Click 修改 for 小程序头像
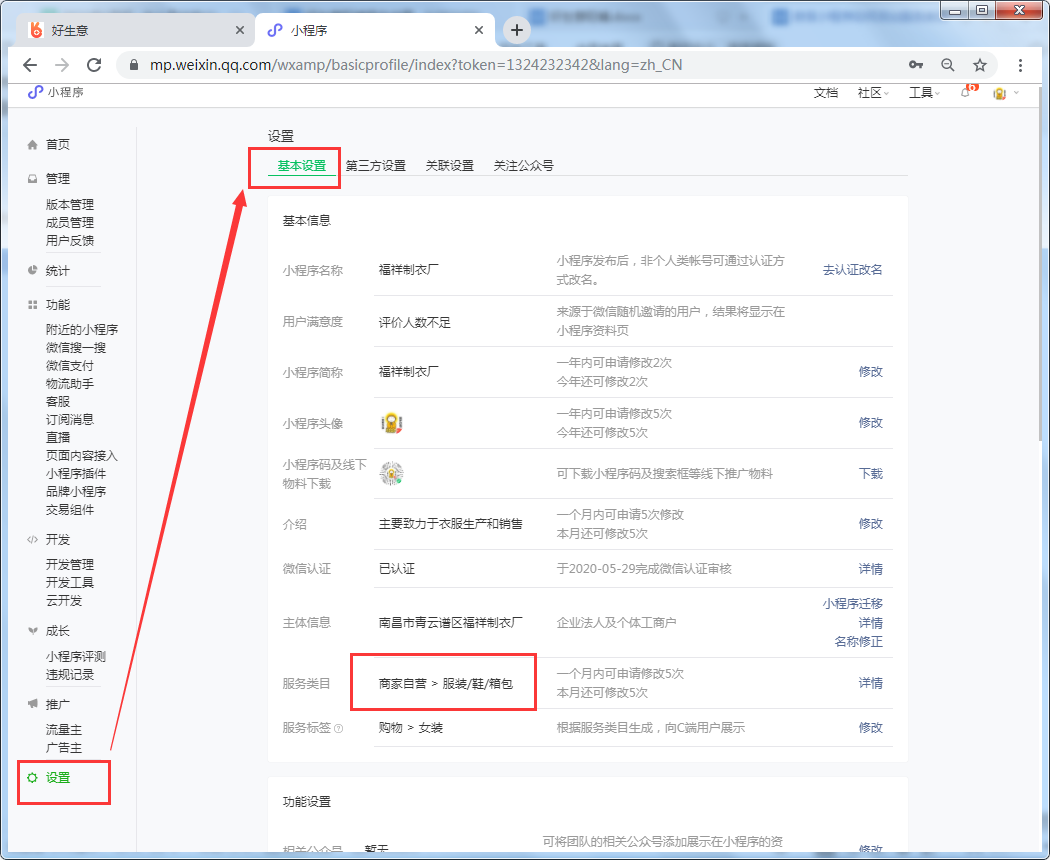Screen dimensions: 1050x860 click(871, 423)
